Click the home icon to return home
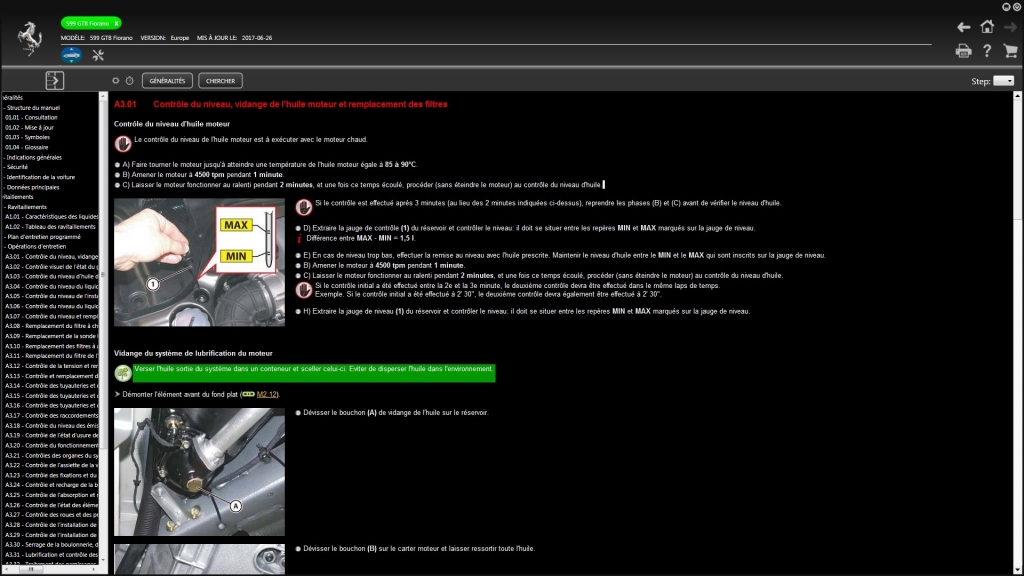This screenshot has height=576, width=1024. pyautogui.click(x=987, y=26)
